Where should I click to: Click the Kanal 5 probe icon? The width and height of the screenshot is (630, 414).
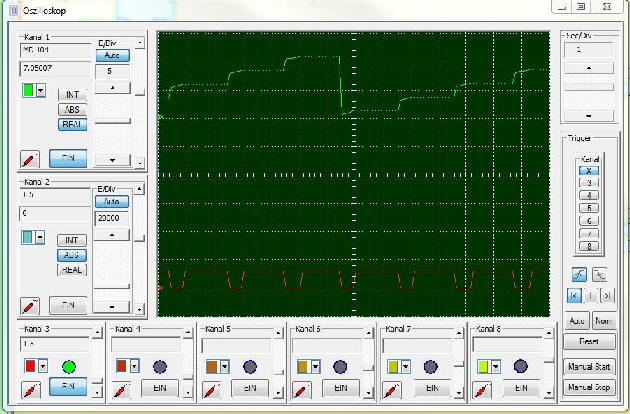tap(213, 388)
